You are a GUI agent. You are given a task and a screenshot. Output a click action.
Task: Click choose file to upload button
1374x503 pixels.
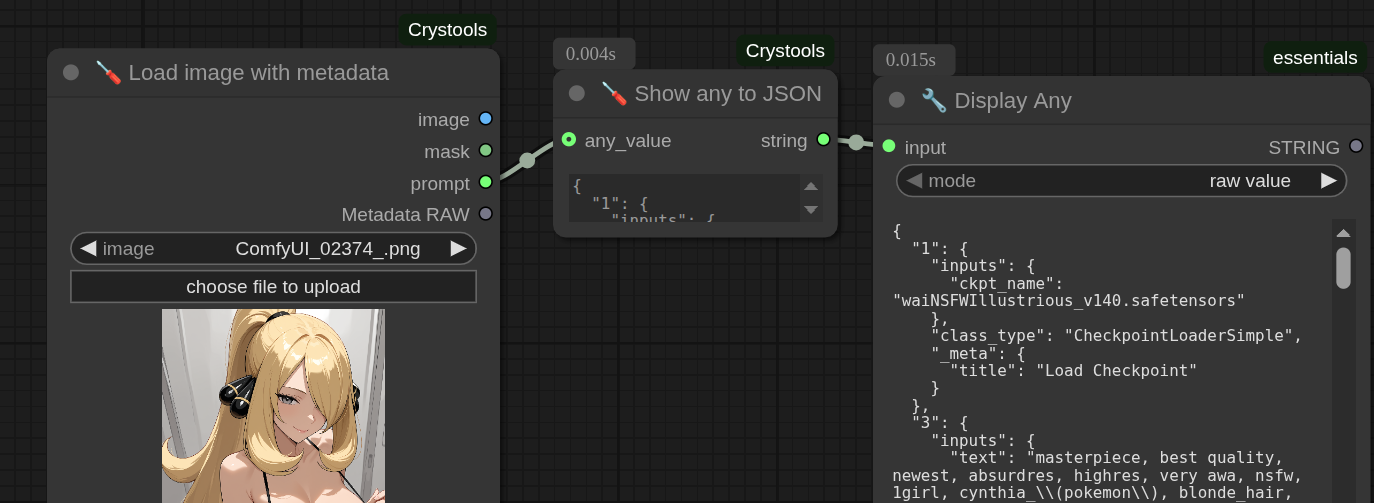(273, 287)
